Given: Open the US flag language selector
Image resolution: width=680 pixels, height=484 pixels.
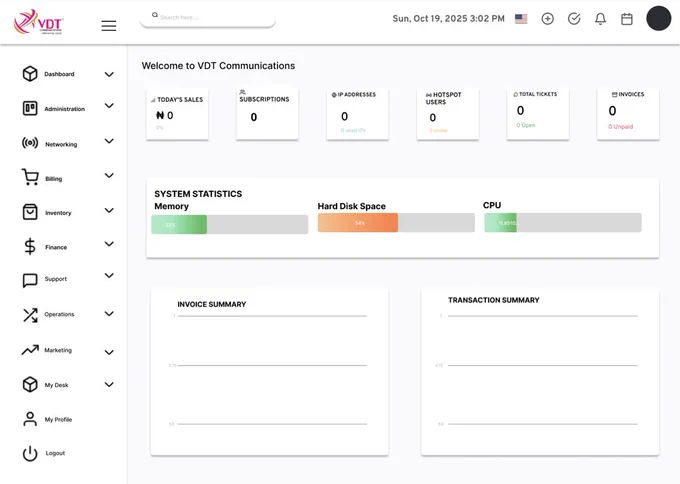Looking at the screenshot, I should (x=521, y=19).
